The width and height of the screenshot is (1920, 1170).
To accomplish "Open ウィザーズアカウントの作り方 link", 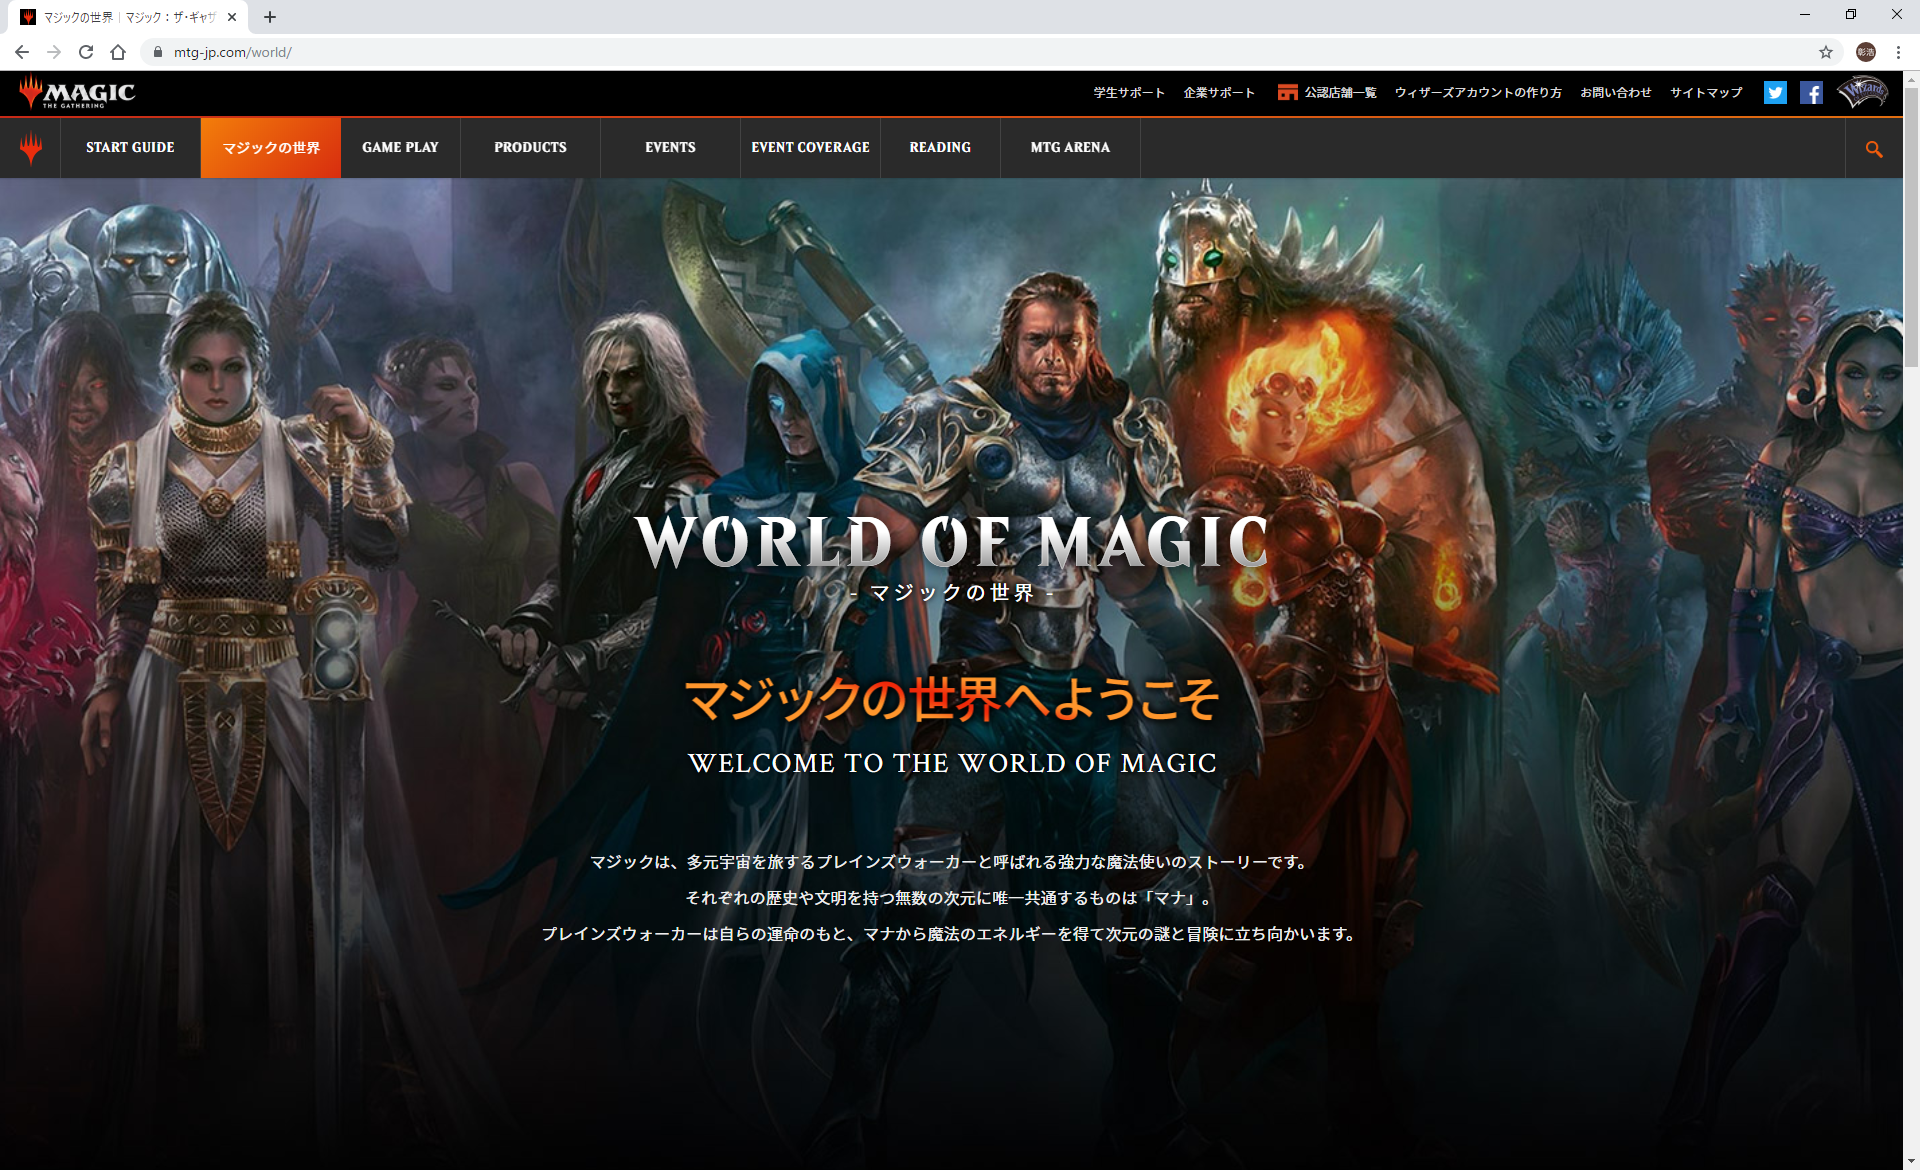I will click(x=1478, y=93).
